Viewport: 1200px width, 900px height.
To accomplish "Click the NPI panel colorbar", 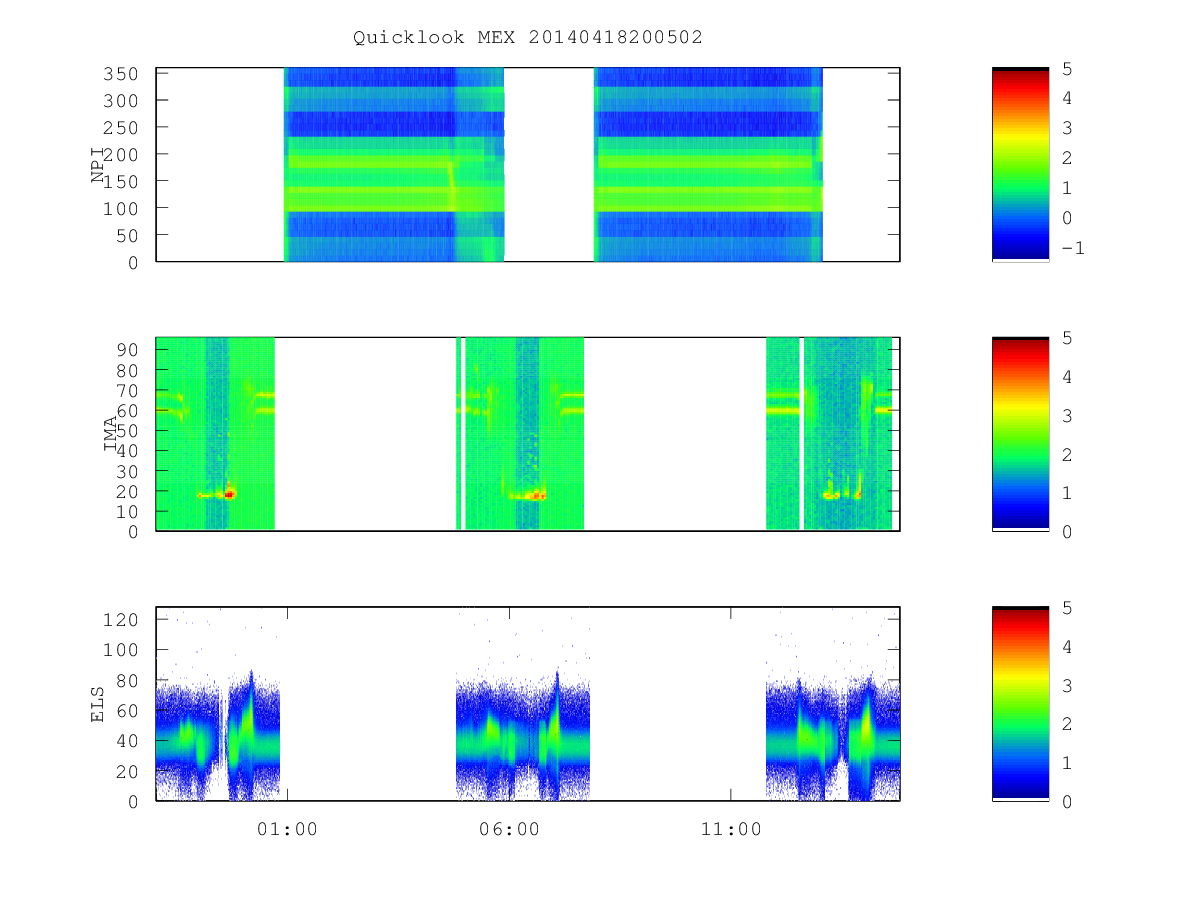I will pos(1020,164).
